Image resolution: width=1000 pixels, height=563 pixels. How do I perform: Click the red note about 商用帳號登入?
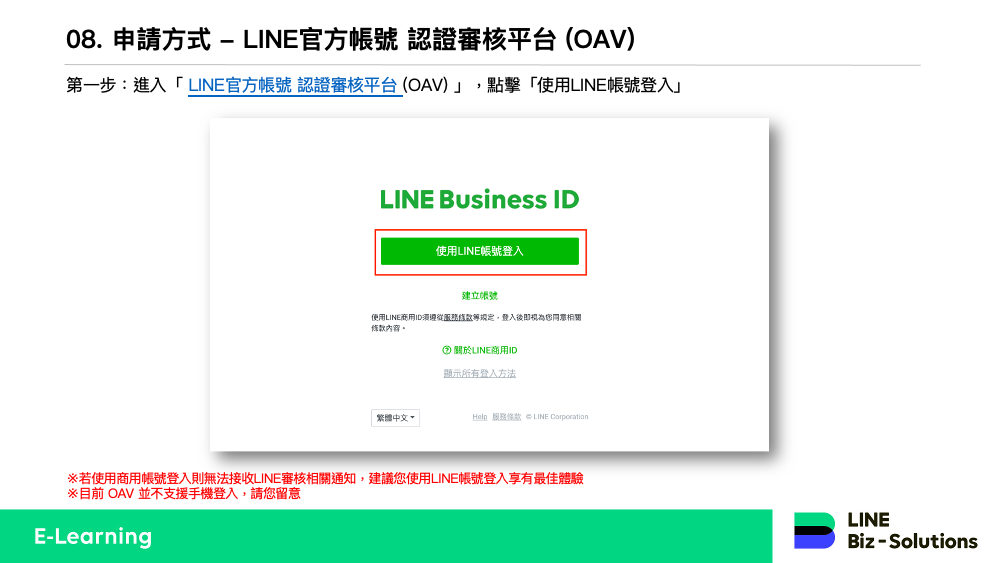(325, 478)
